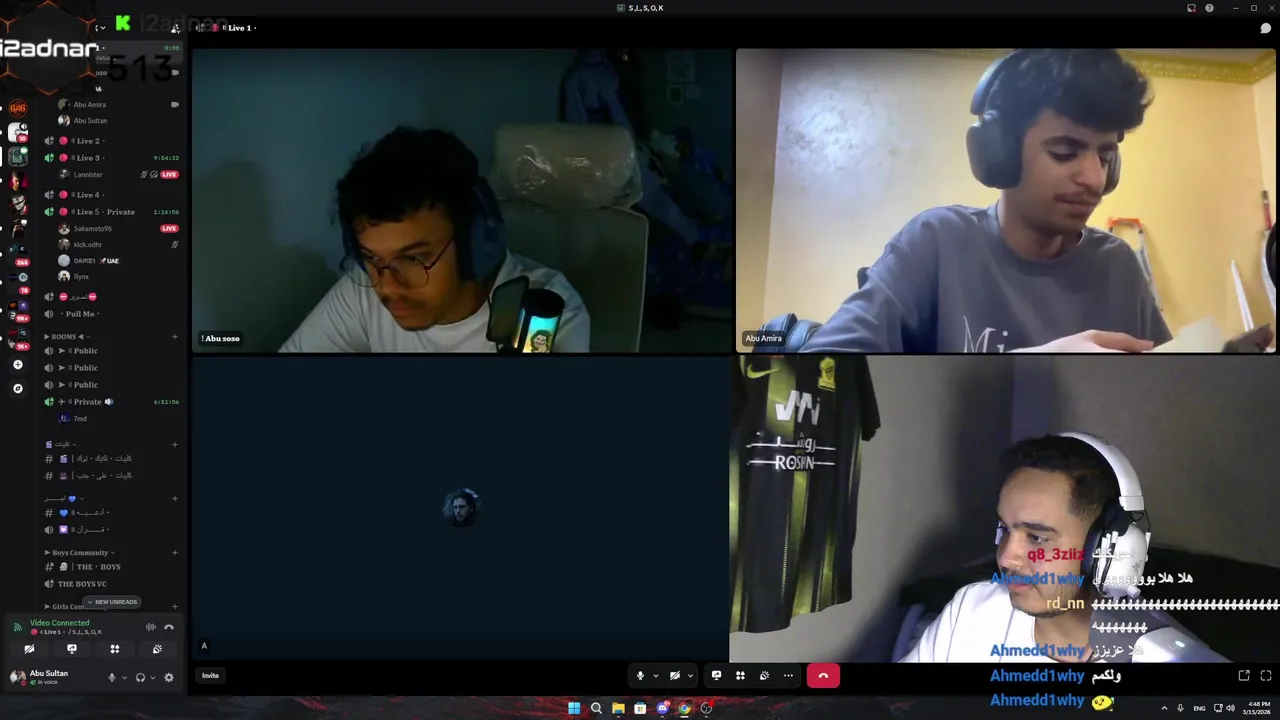Mute mic in Abu Sultan user panel
Image resolution: width=1280 pixels, height=720 pixels.
coord(112,677)
